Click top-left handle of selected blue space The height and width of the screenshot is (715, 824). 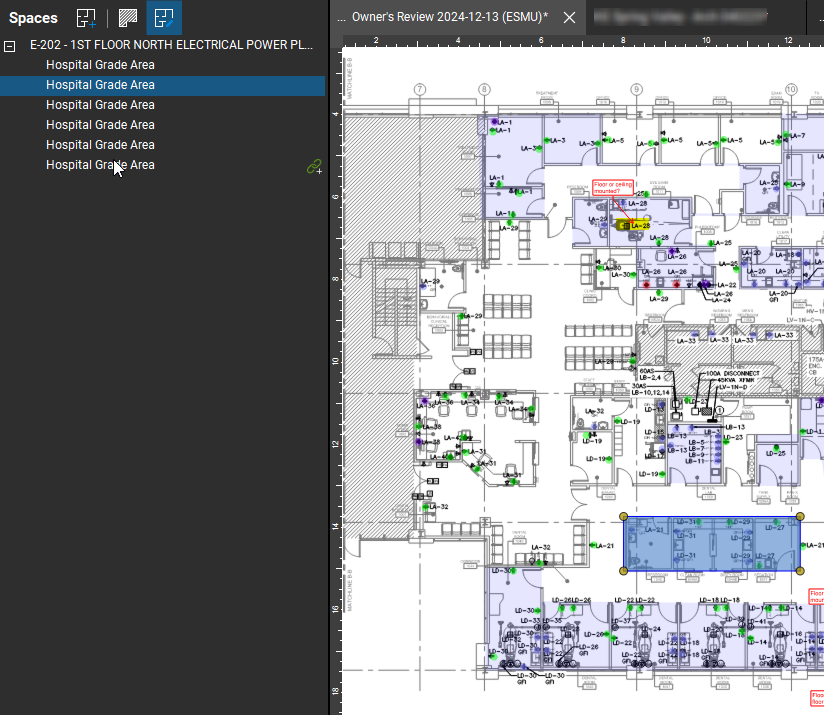coord(624,516)
